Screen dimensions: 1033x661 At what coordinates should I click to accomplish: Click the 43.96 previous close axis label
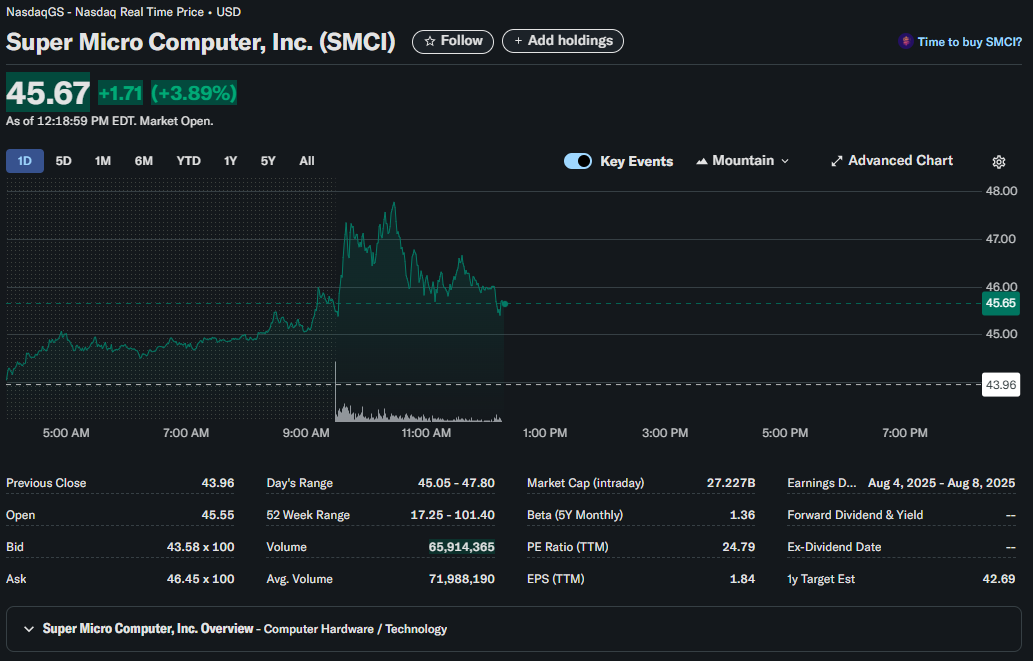(x=1001, y=385)
